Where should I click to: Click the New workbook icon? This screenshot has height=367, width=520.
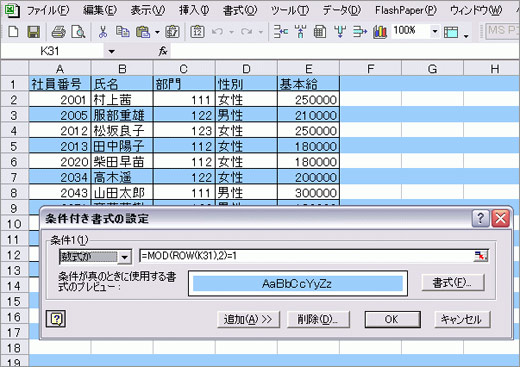(x=13, y=32)
